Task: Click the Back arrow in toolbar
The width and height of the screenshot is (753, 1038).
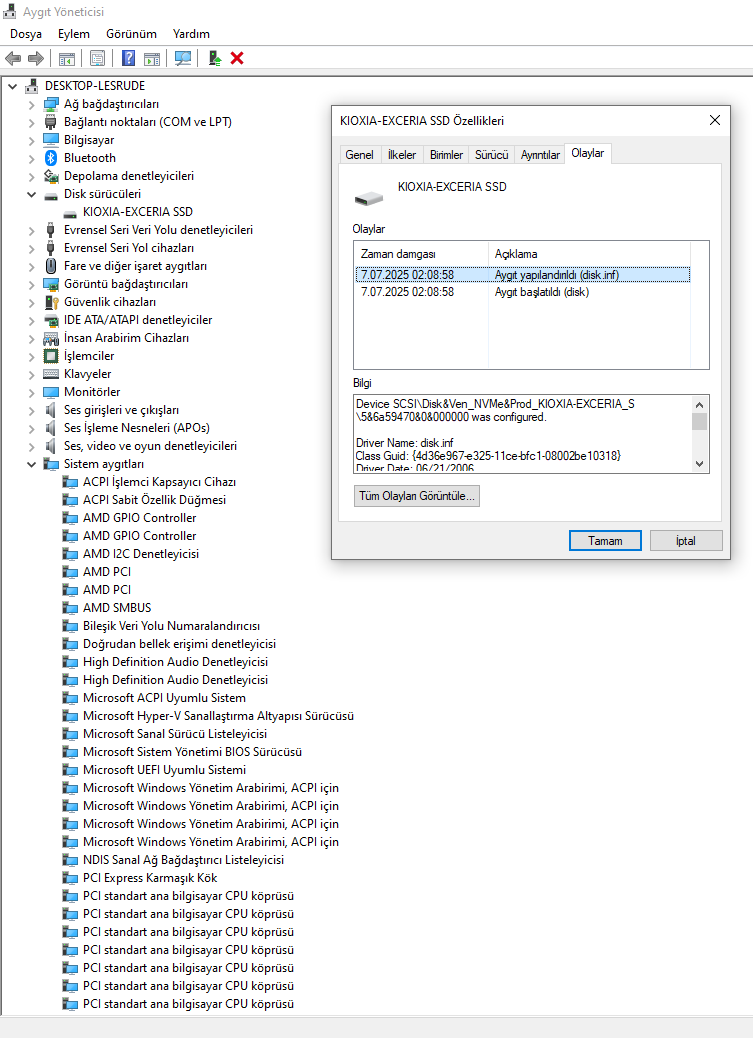Action: coord(13,58)
